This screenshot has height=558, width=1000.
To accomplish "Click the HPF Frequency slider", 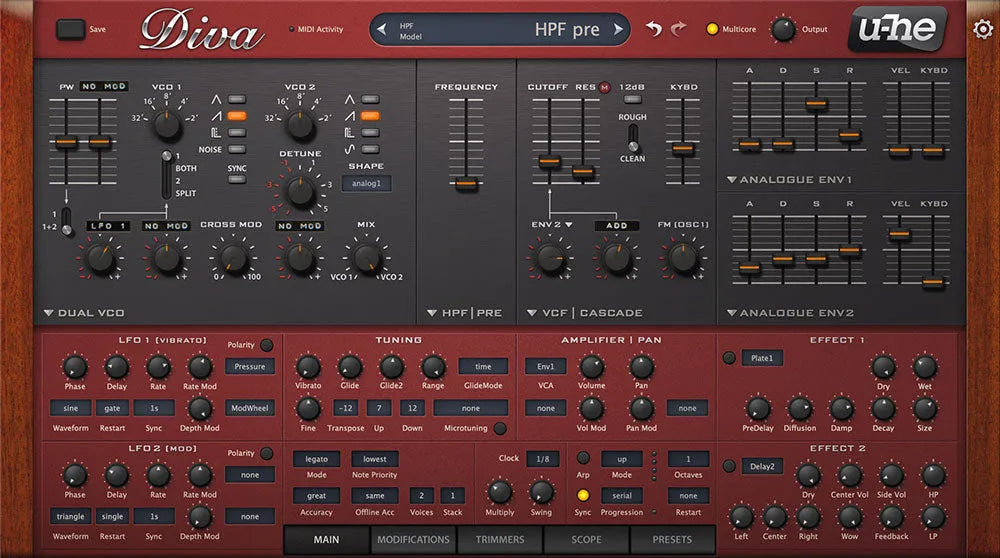I will coord(466,183).
